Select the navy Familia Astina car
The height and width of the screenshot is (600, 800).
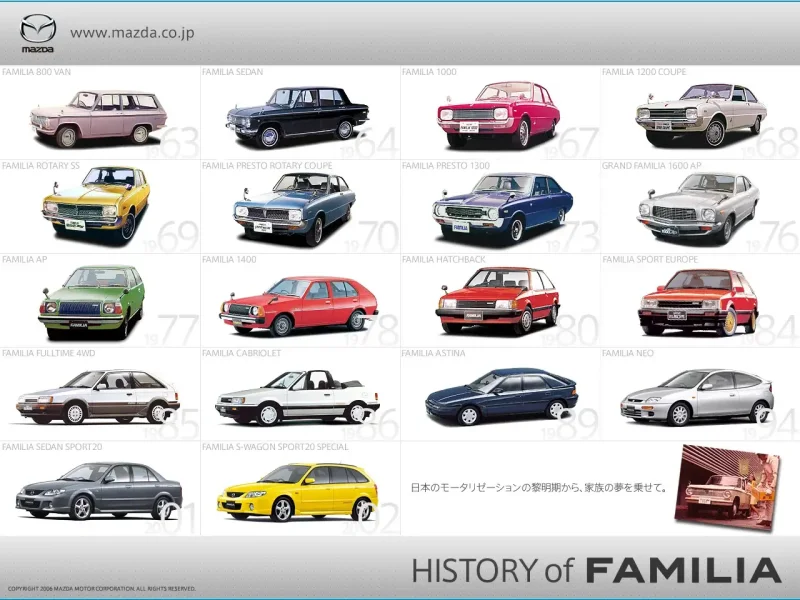tap(502, 396)
